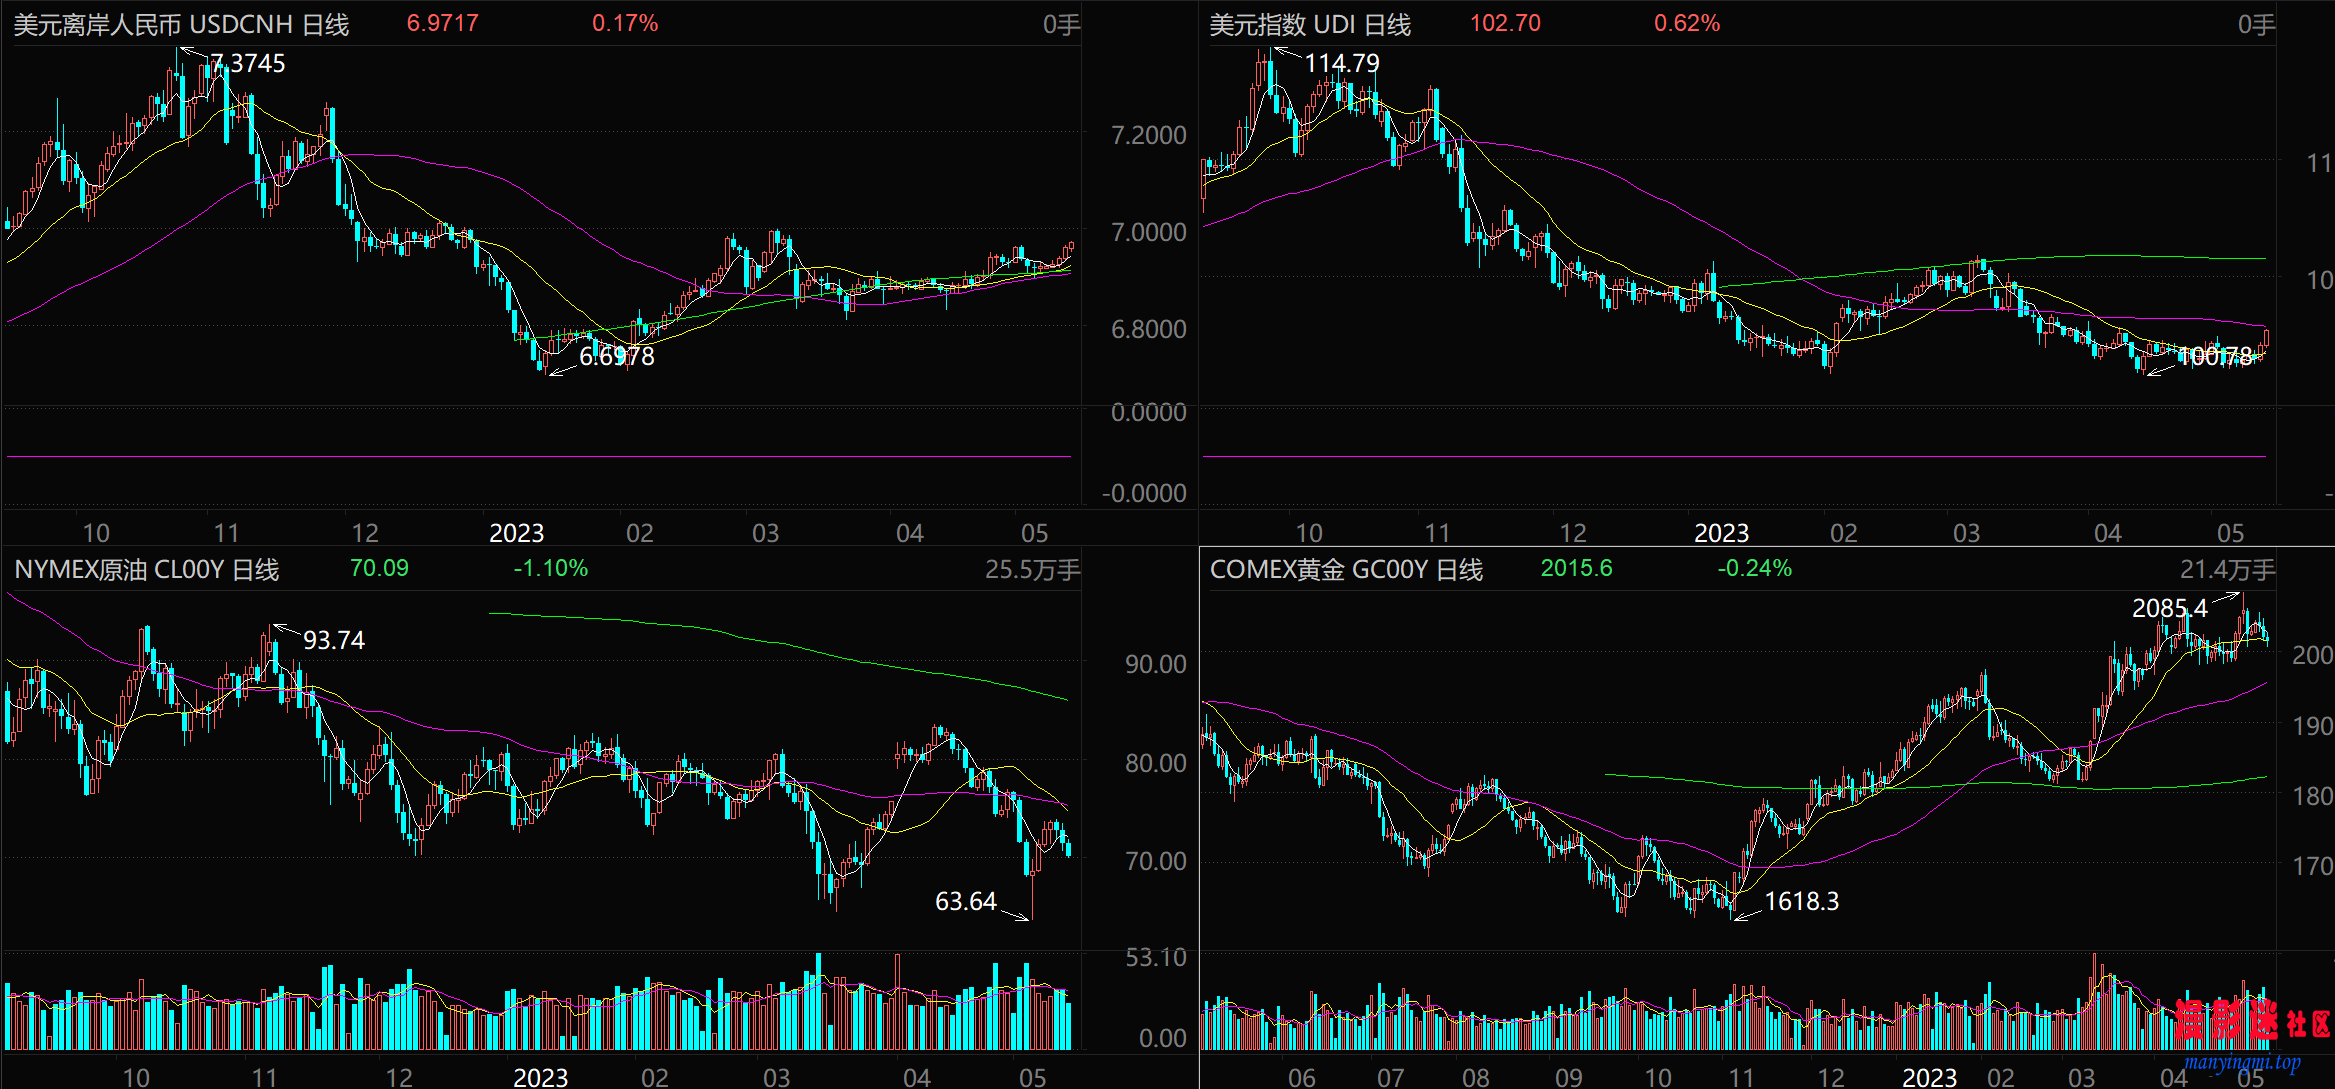Click the 7.3745 high annotation on the USDCNH chart
The width and height of the screenshot is (2335, 1089).
(x=248, y=63)
